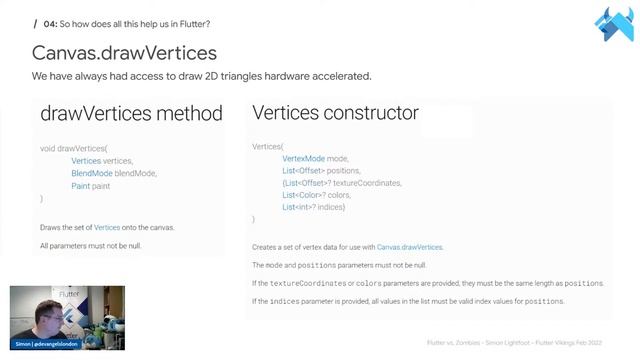Viewport: 640px width, 360px height.
Task: Follow the Canvas.drawVertices link
Action: point(409,247)
